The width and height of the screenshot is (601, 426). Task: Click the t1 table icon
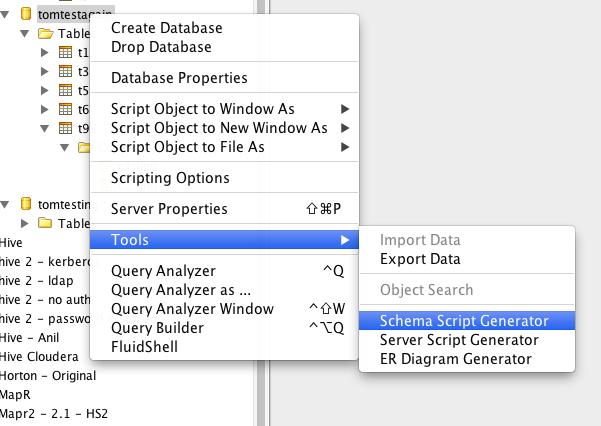click(x=66, y=52)
